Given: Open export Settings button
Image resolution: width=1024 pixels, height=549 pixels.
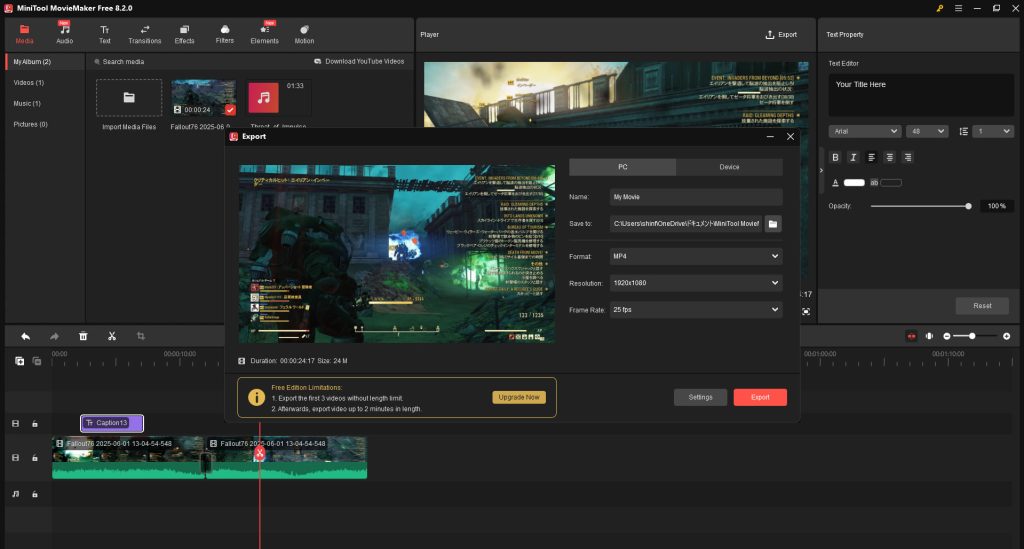Looking at the screenshot, I should pos(700,398).
